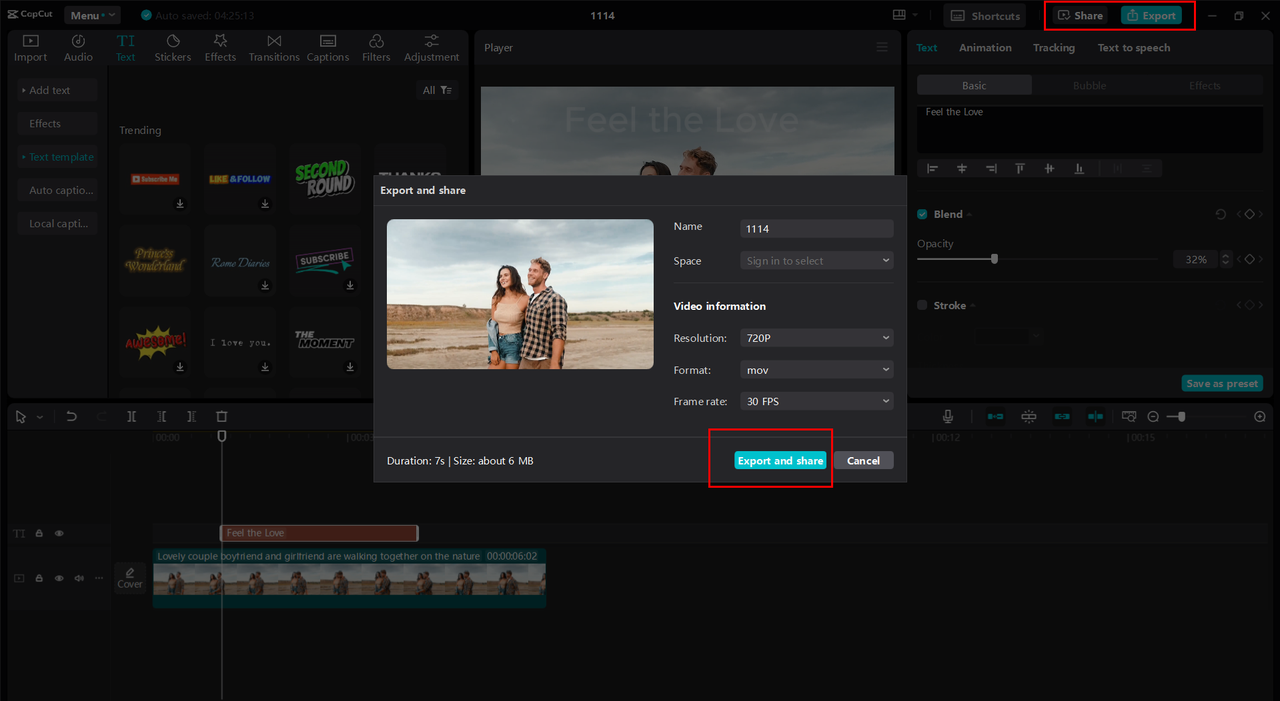Open the Effects panel in the top toolbar

tap(220, 48)
